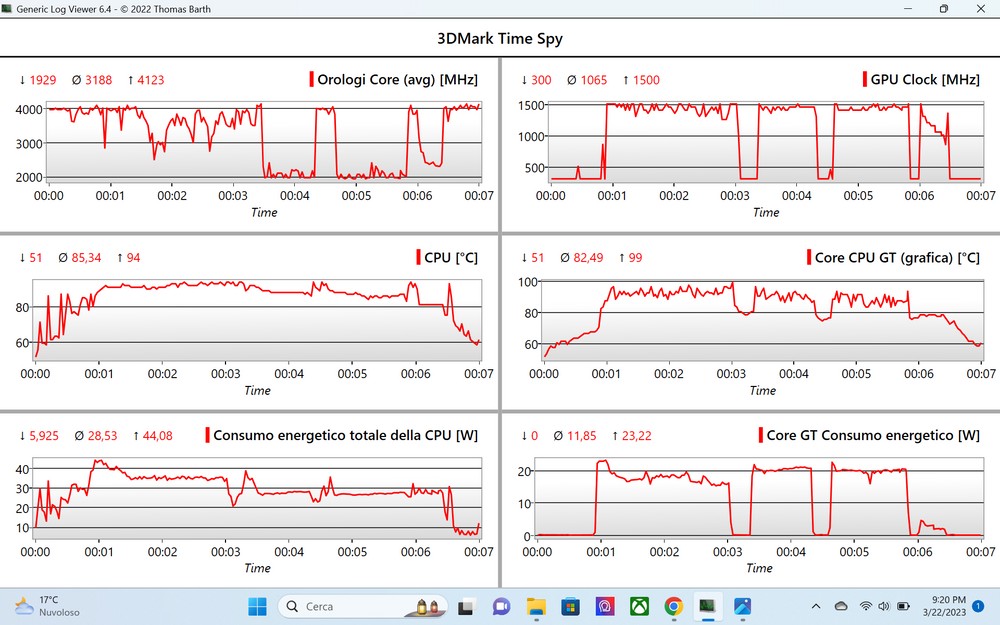Click the Core GT Consumo energetico [W] title
This screenshot has width=1000, height=625.
pyautogui.click(x=873, y=436)
